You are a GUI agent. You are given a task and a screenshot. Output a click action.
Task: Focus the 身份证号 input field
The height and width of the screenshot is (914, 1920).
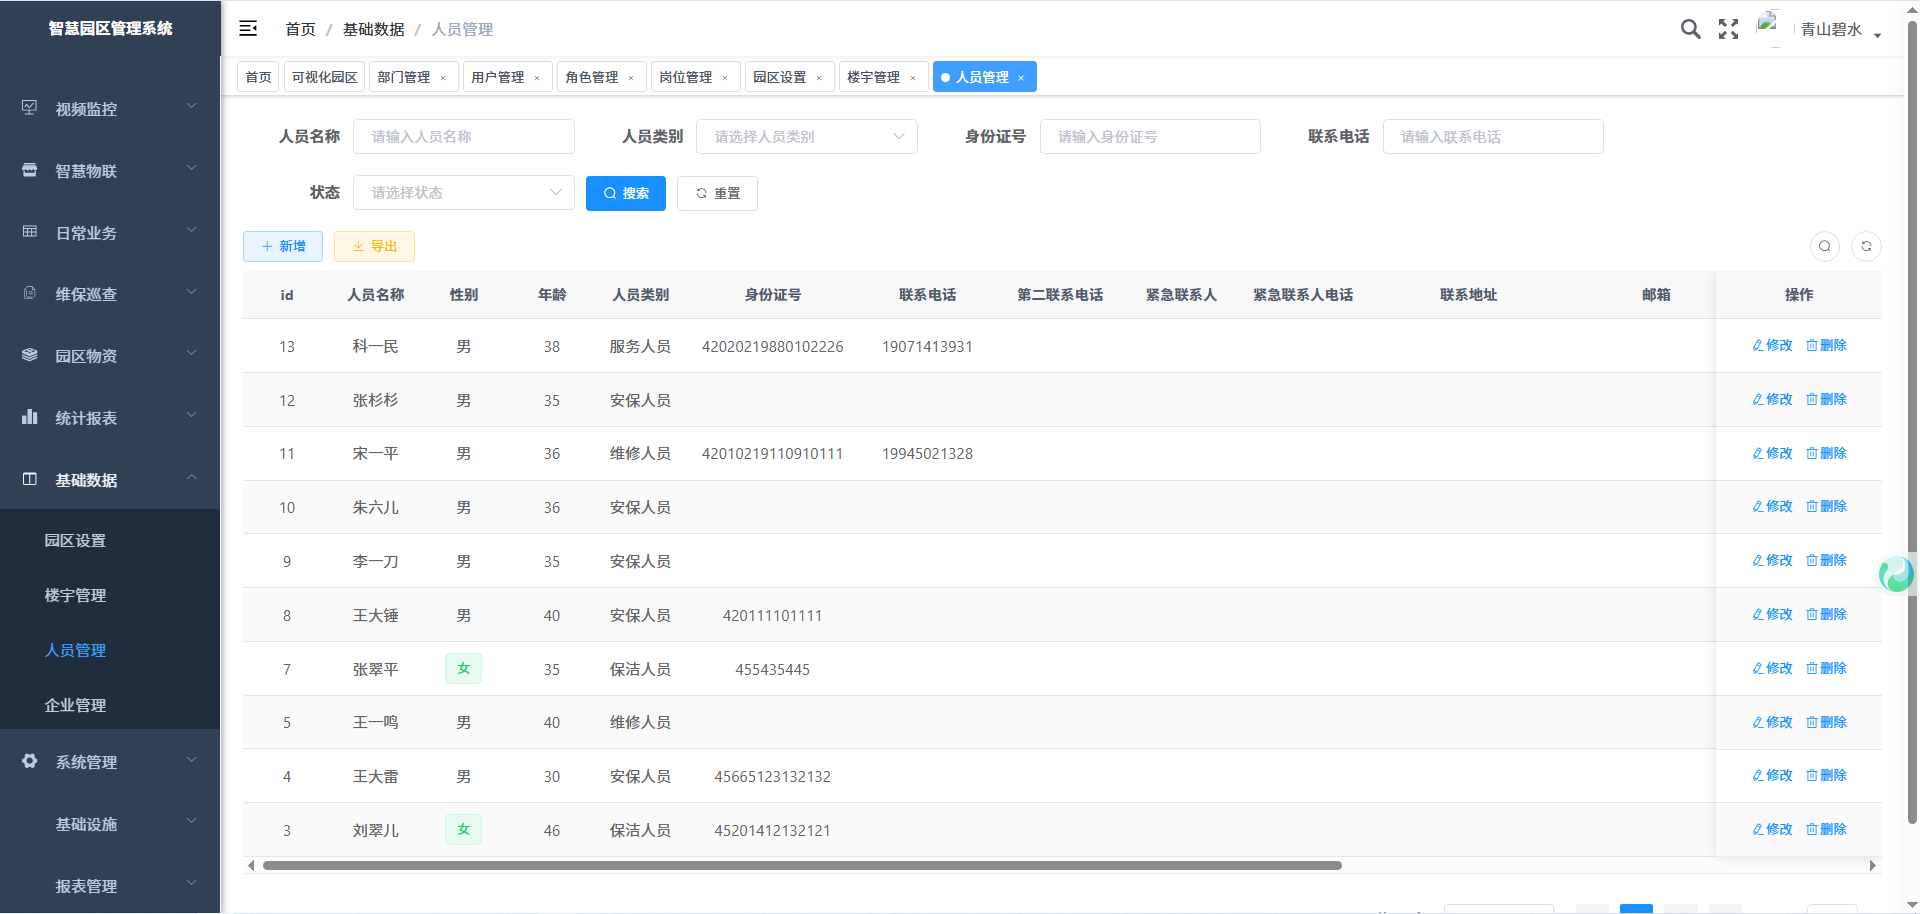click(x=1149, y=137)
